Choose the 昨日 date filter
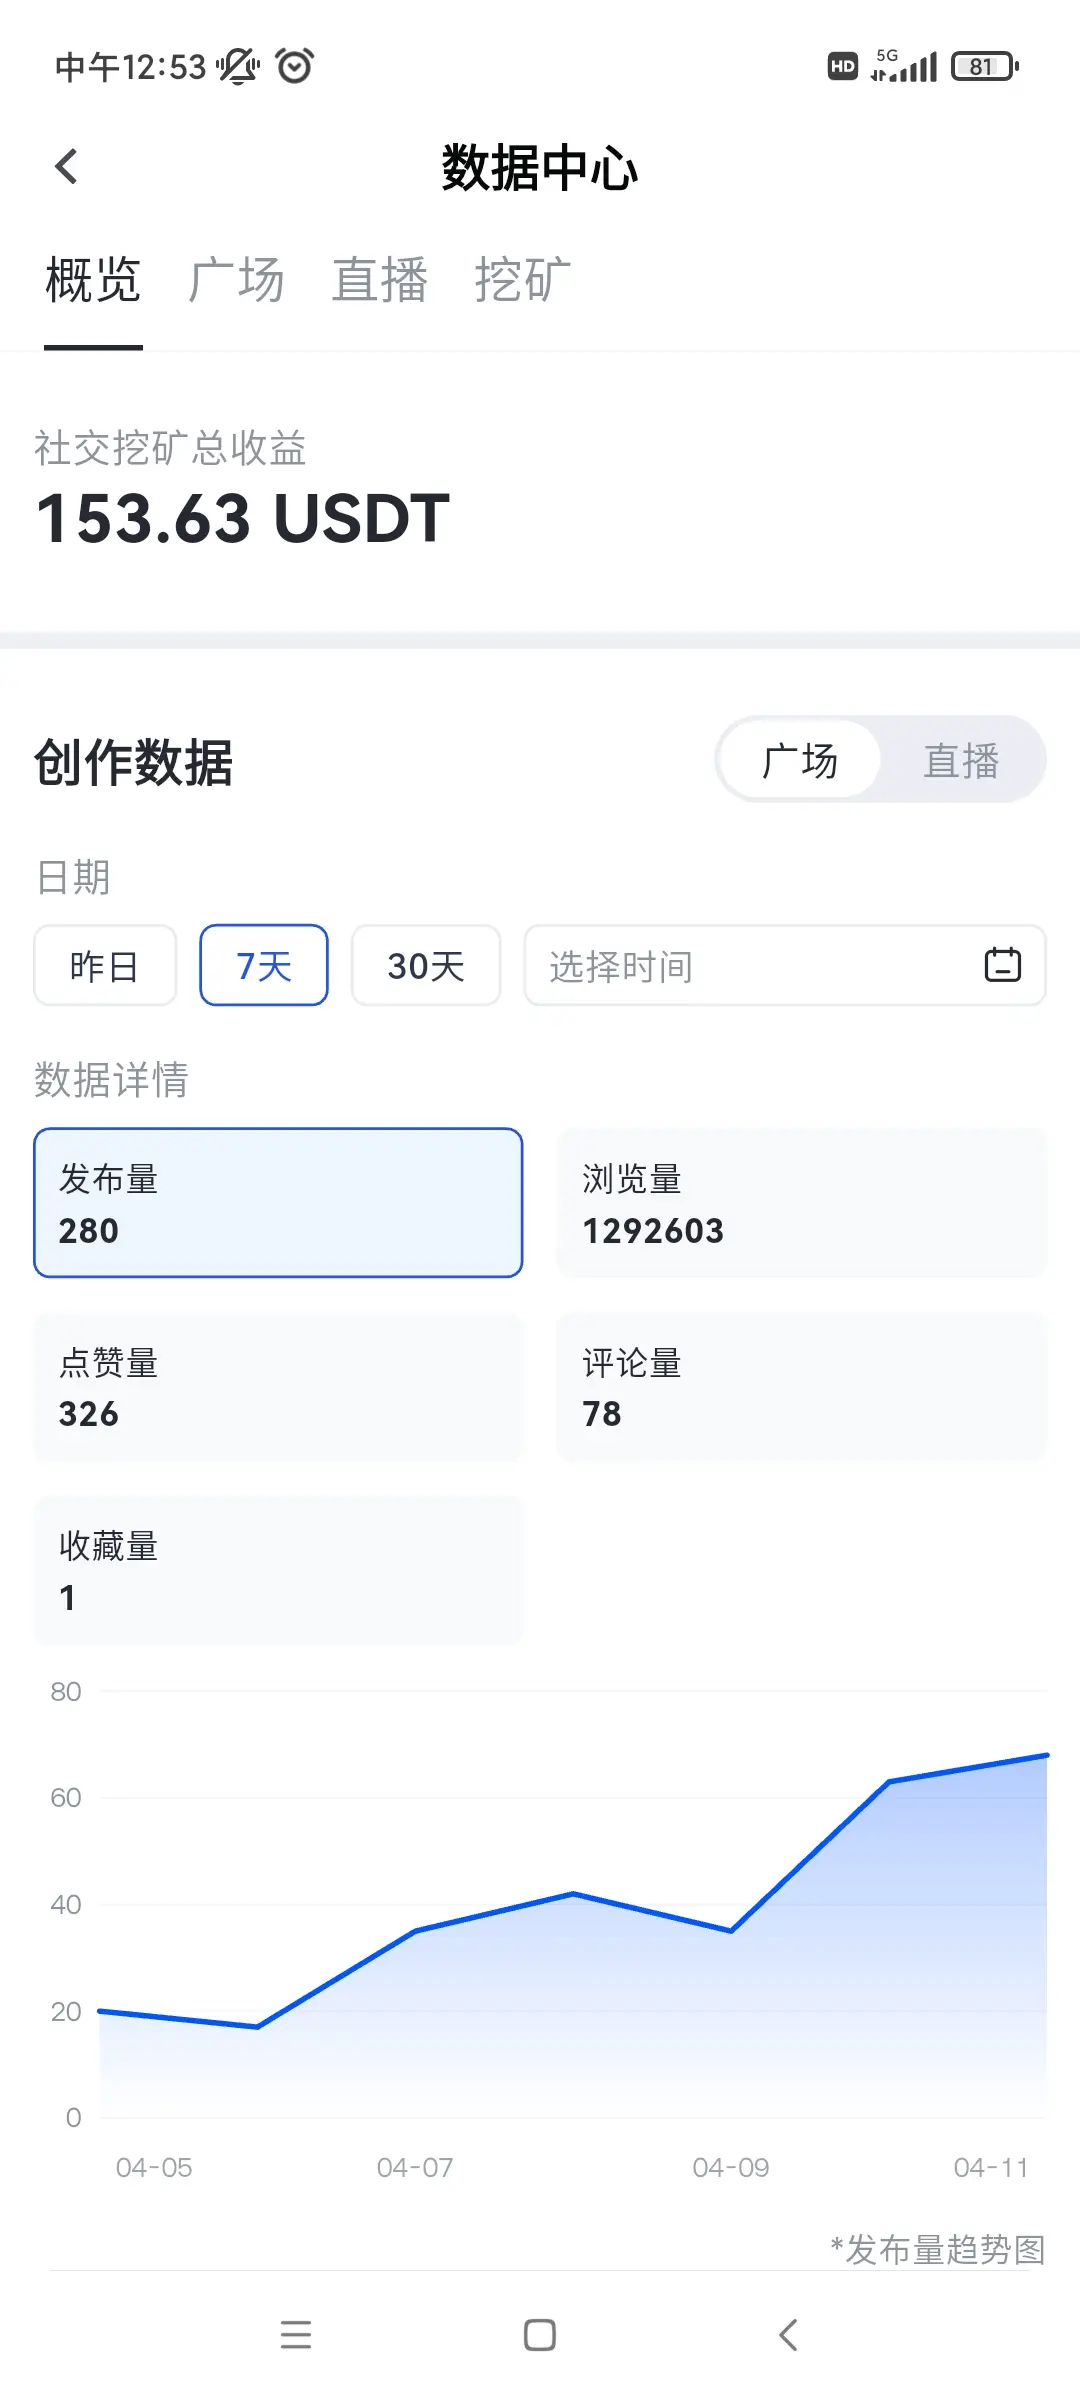 [x=105, y=965]
